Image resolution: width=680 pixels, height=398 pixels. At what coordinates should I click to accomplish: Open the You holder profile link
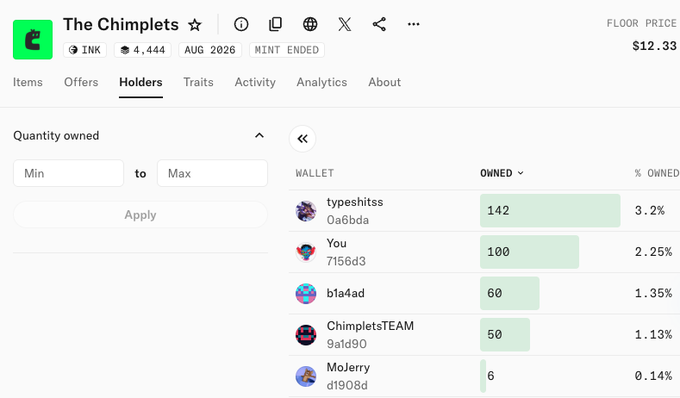tap(337, 243)
